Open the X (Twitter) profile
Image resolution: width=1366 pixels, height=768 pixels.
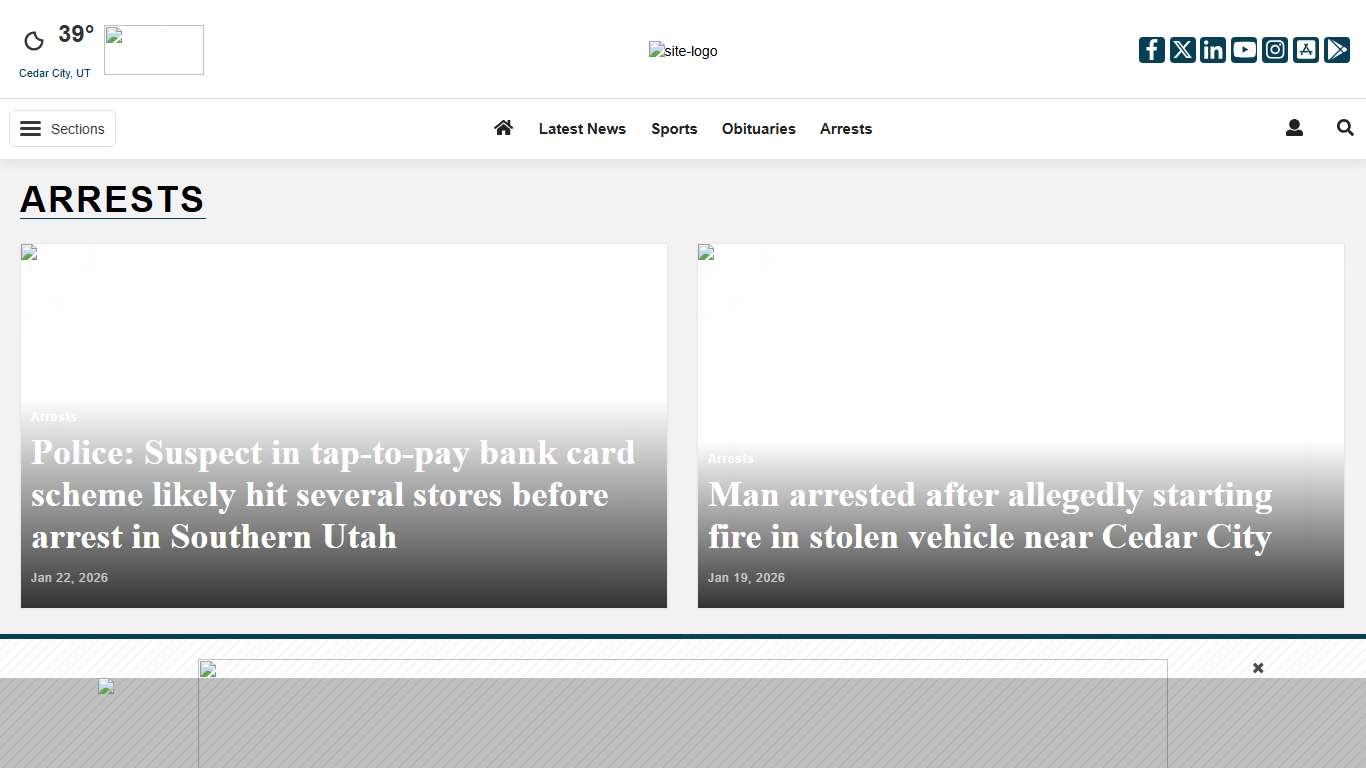point(1182,49)
